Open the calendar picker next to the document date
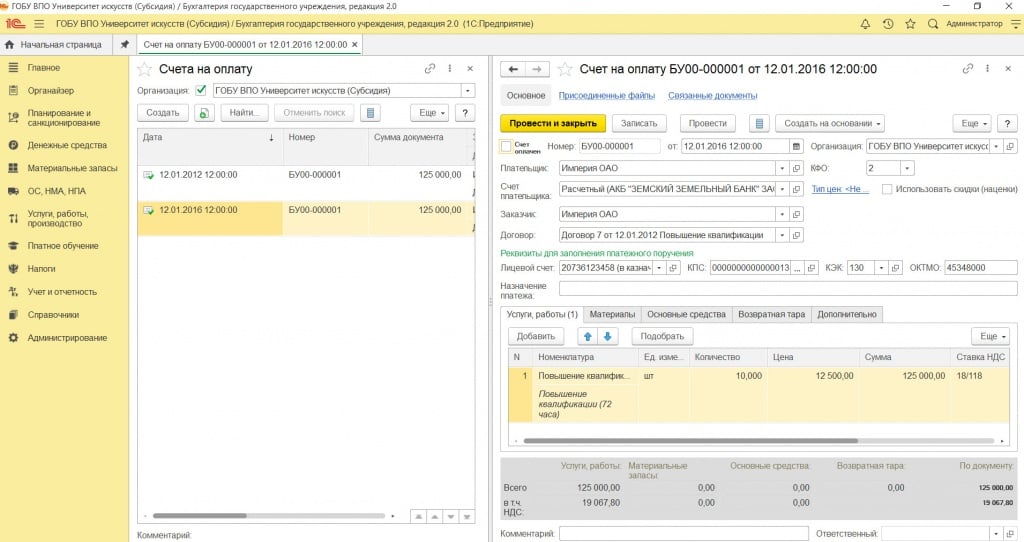Screen dimensions: 1024x542 (796, 146)
